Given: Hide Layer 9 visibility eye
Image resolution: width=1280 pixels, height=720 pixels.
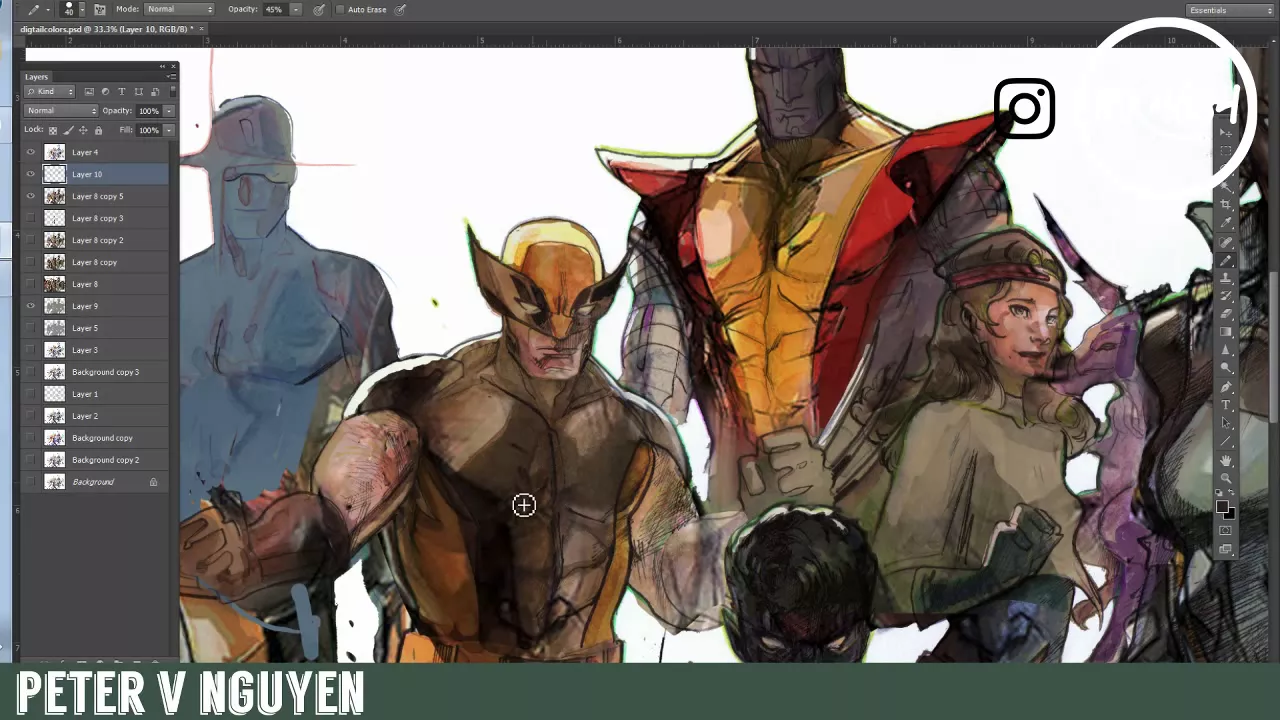Looking at the screenshot, I should coord(31,306).
